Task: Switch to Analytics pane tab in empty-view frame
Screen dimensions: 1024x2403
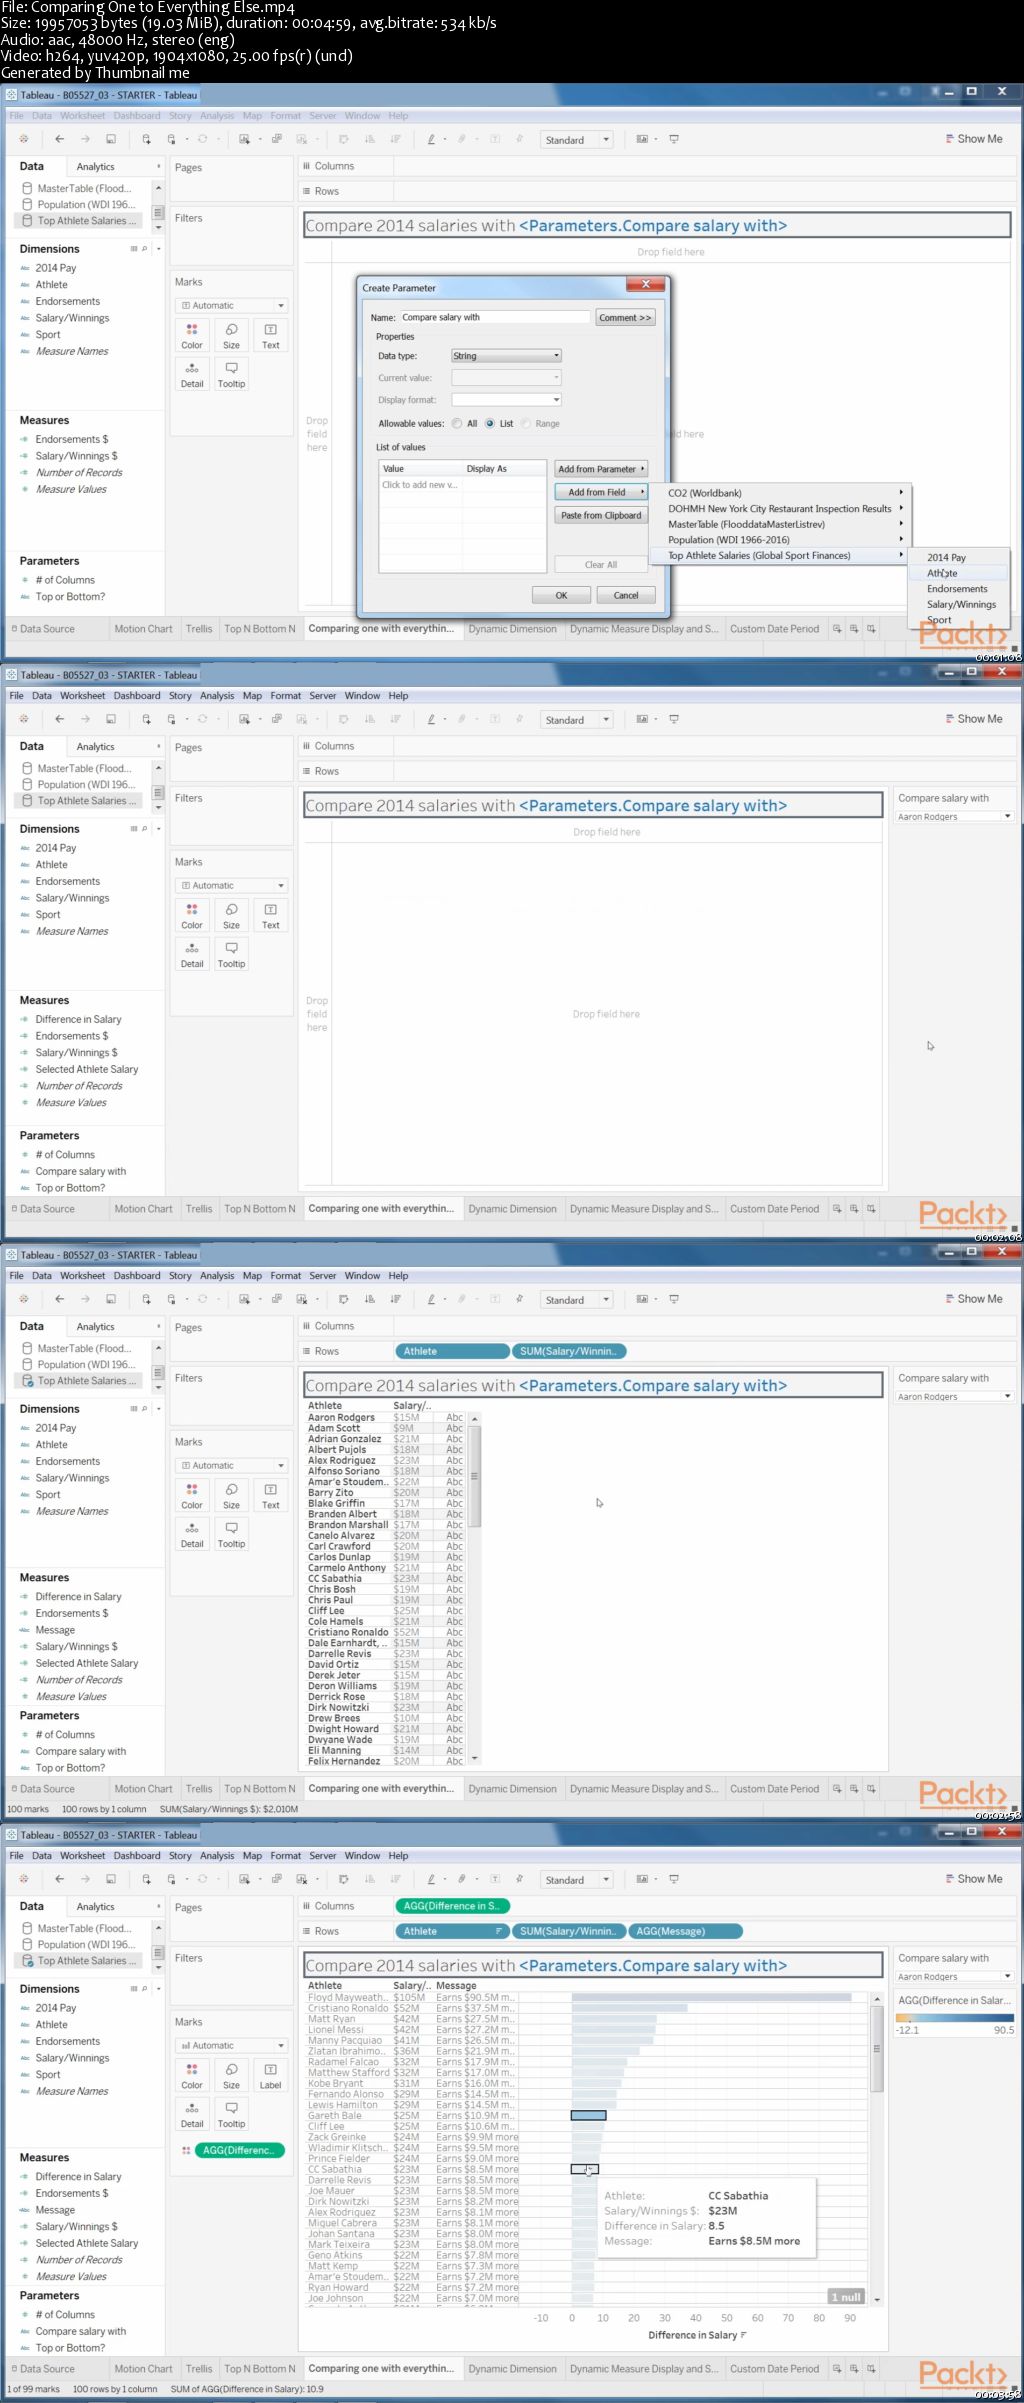Action: pos(96,747)
